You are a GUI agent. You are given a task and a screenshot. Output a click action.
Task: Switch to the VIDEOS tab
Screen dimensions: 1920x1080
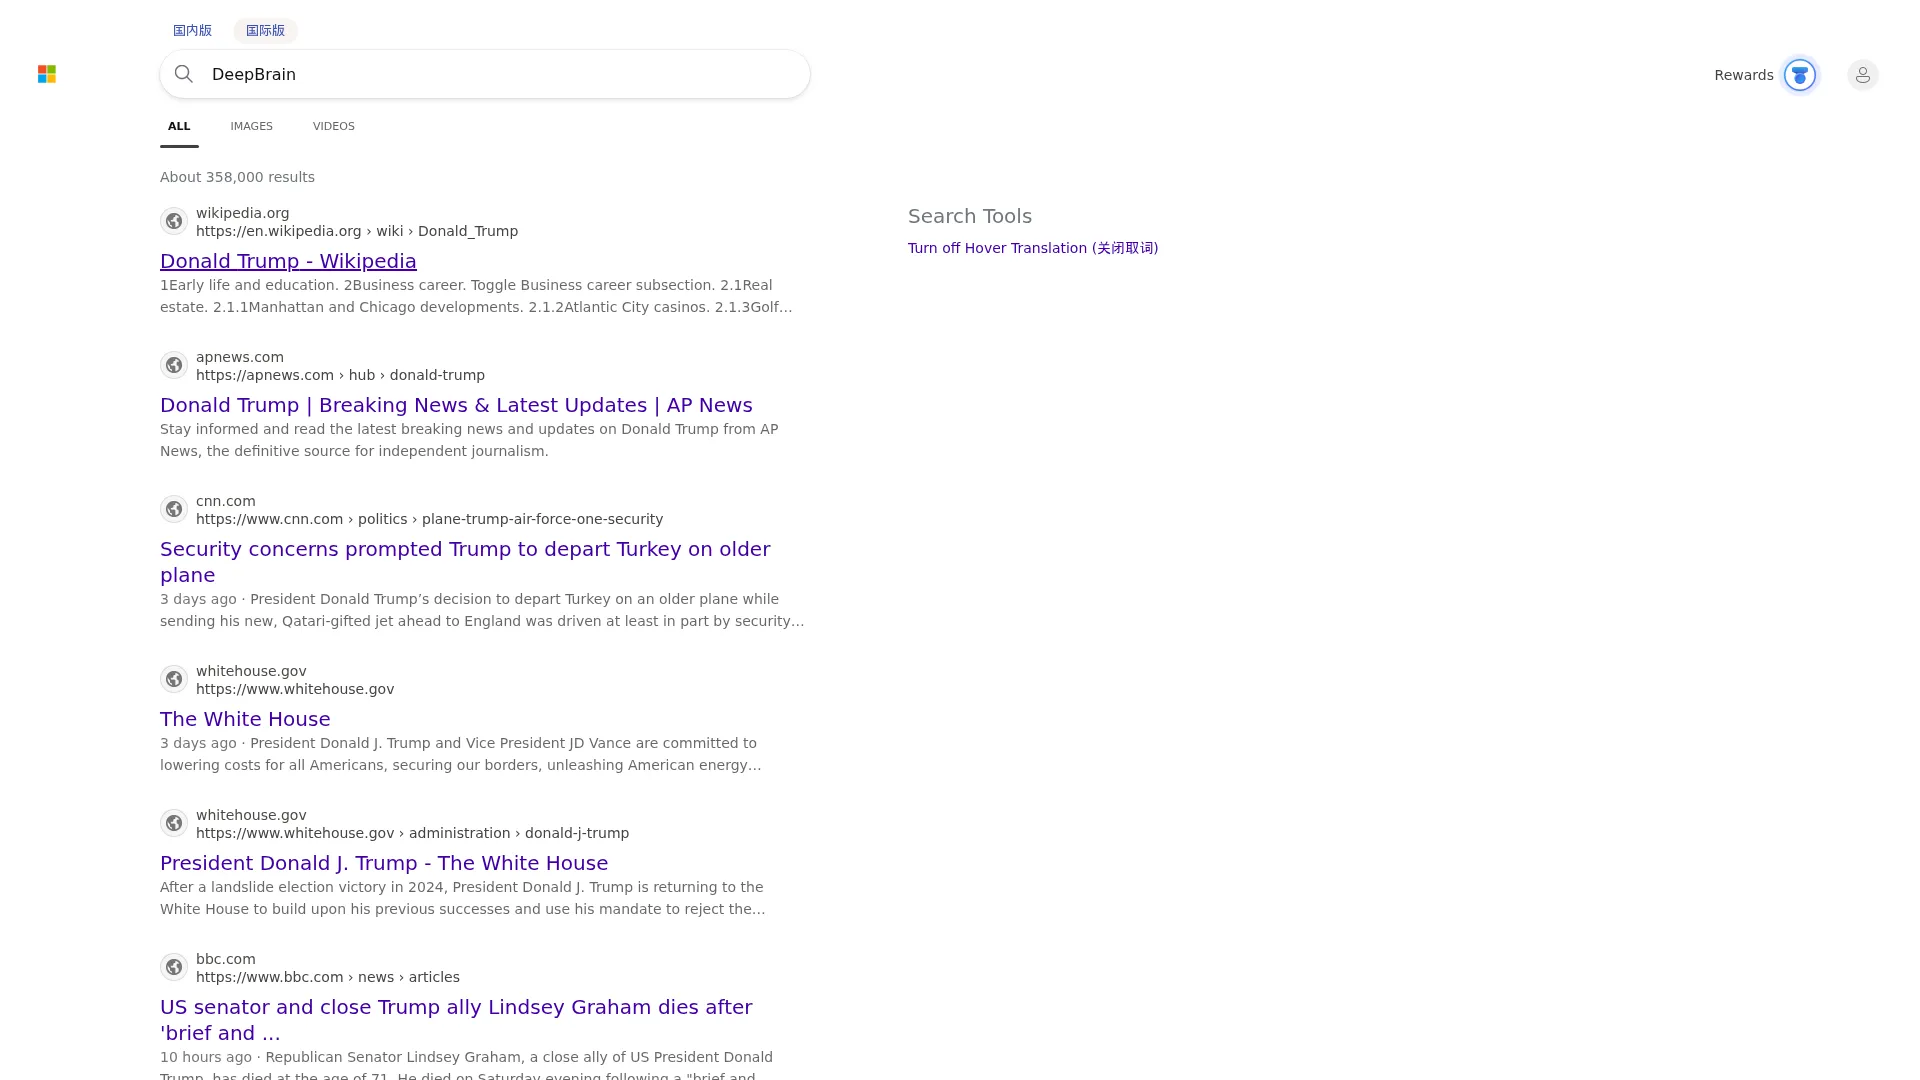(x=334, y=126)
